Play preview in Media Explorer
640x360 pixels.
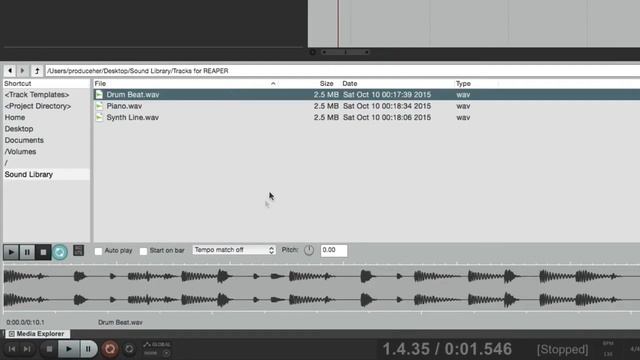(11, 252)
